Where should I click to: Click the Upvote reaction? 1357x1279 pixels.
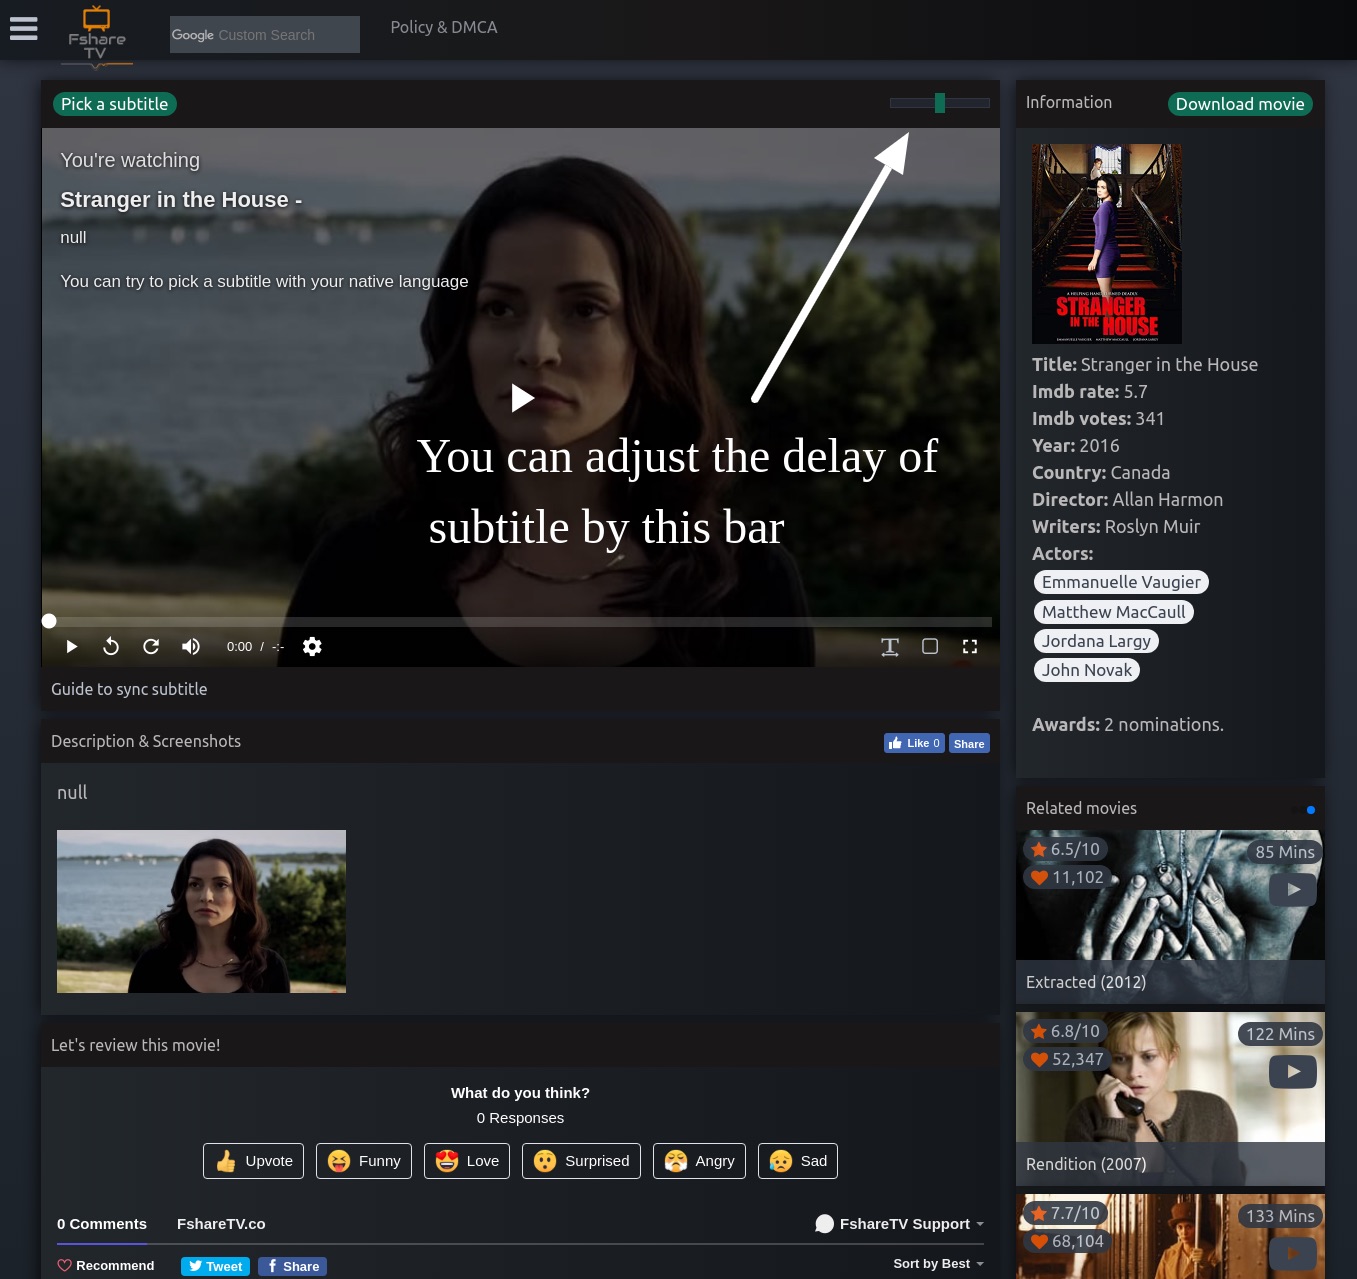pos(254,1161)
